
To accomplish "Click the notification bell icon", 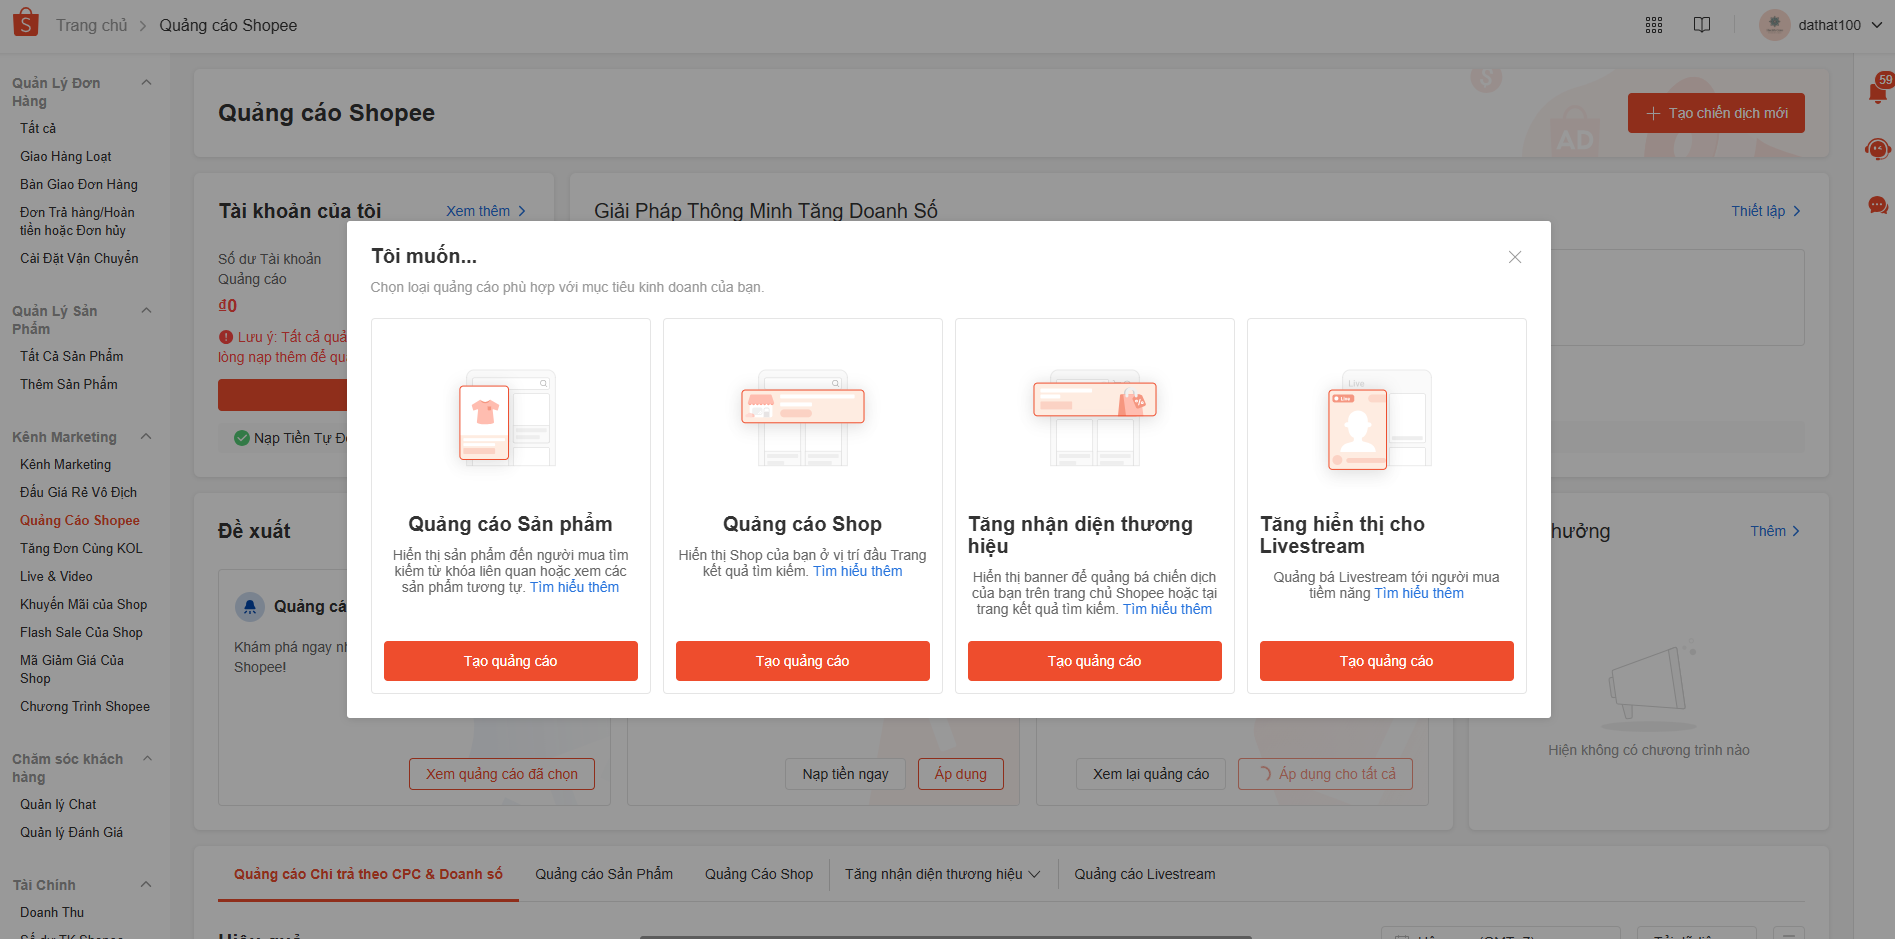I will (1877, 93).
